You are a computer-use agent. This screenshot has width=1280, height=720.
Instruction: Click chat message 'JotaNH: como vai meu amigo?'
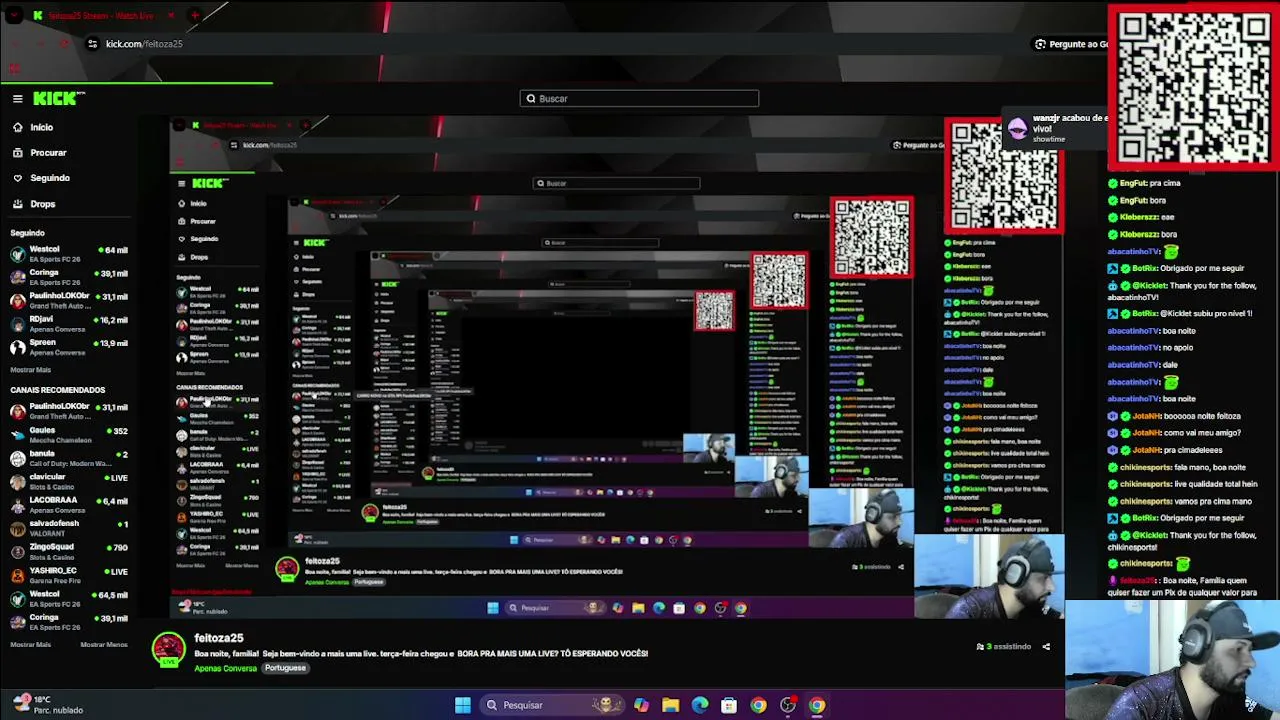click(1174, 433)
